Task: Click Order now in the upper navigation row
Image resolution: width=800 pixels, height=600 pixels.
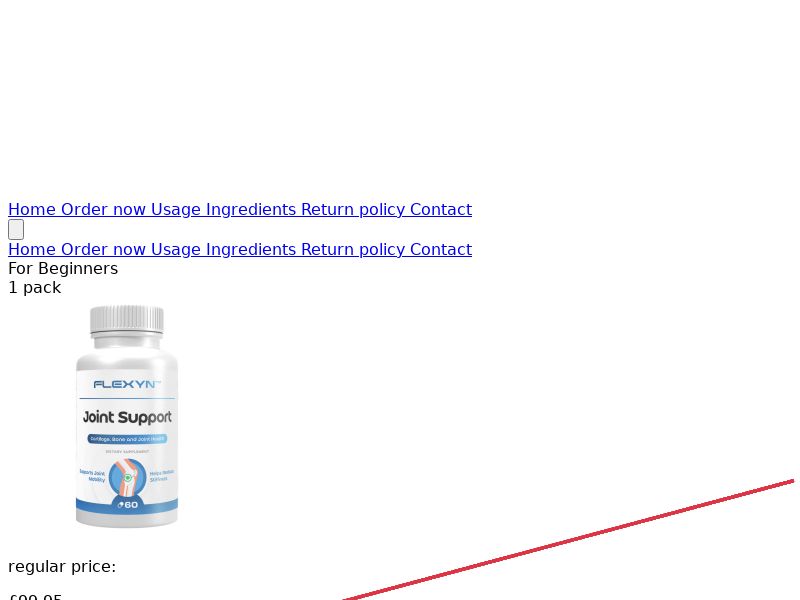Action: coord(104,209)
